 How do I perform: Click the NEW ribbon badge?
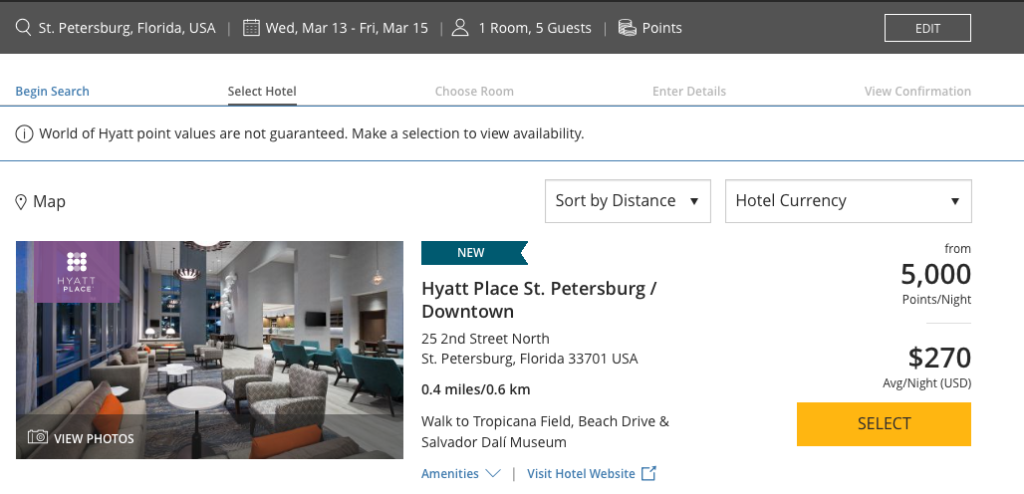click(x=474, y=253)
